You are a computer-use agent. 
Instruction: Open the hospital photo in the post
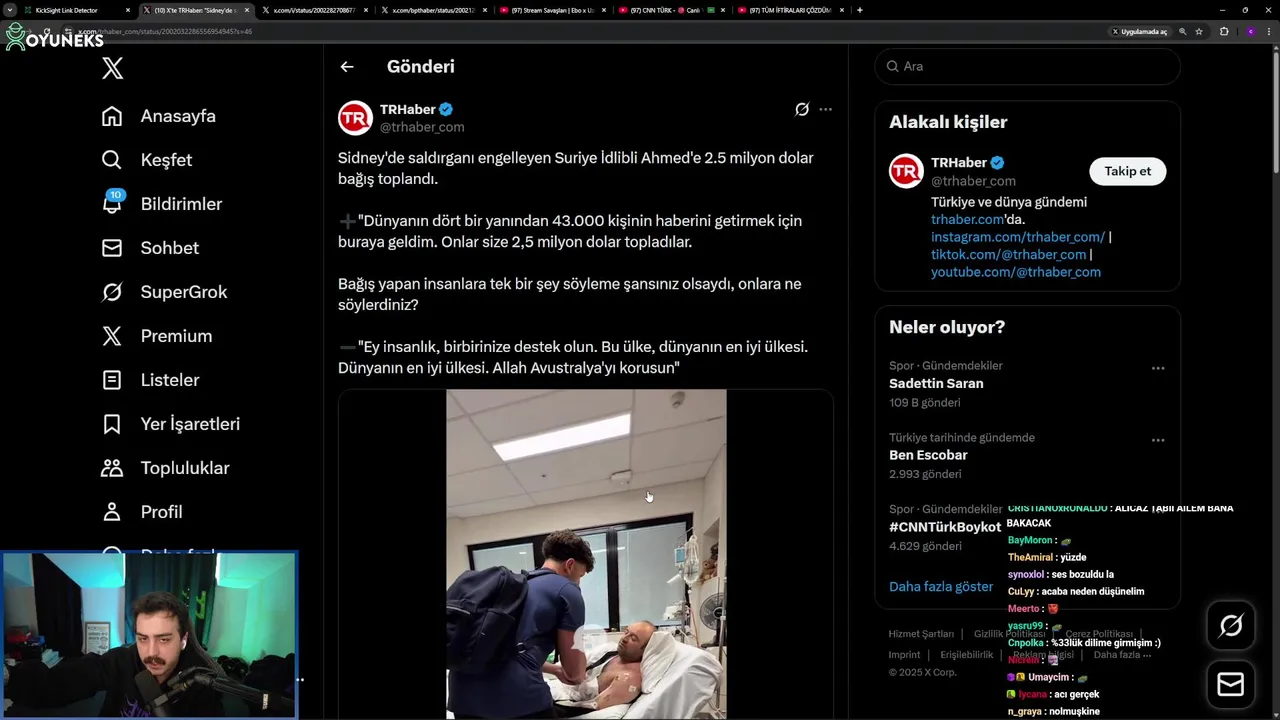(586, 554)
